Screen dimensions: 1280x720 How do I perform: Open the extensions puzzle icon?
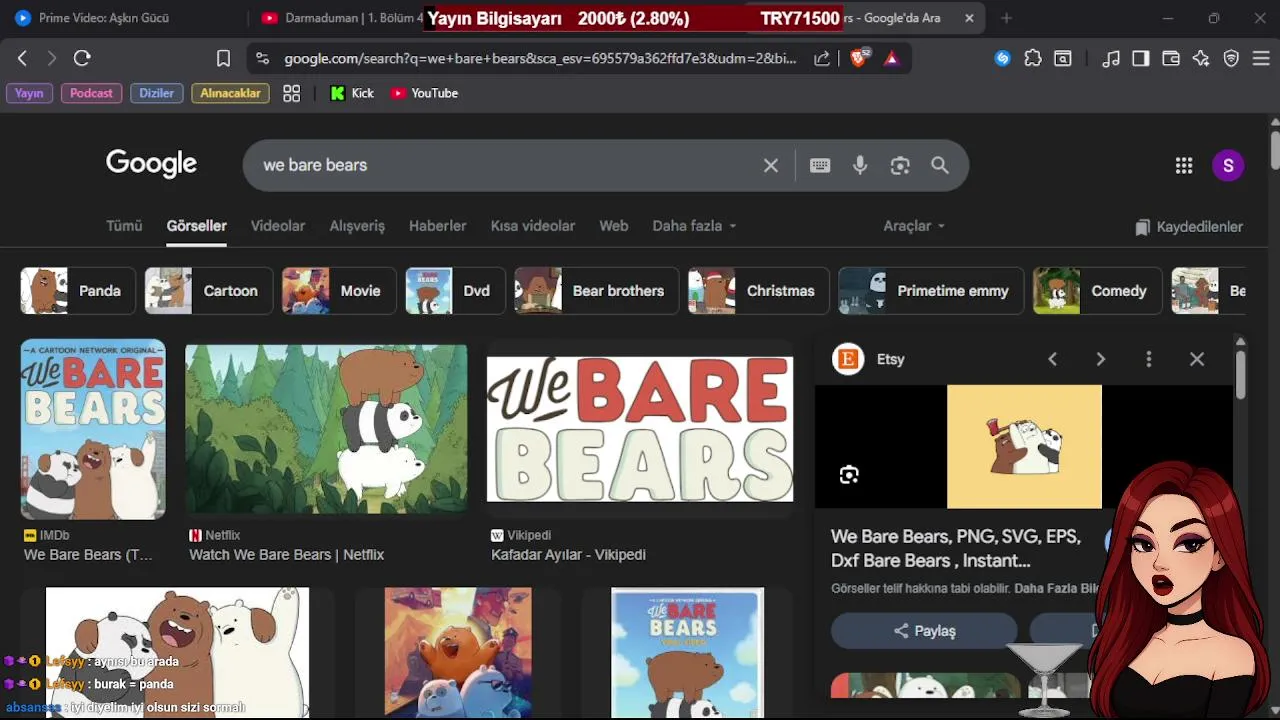[1033, 59]
